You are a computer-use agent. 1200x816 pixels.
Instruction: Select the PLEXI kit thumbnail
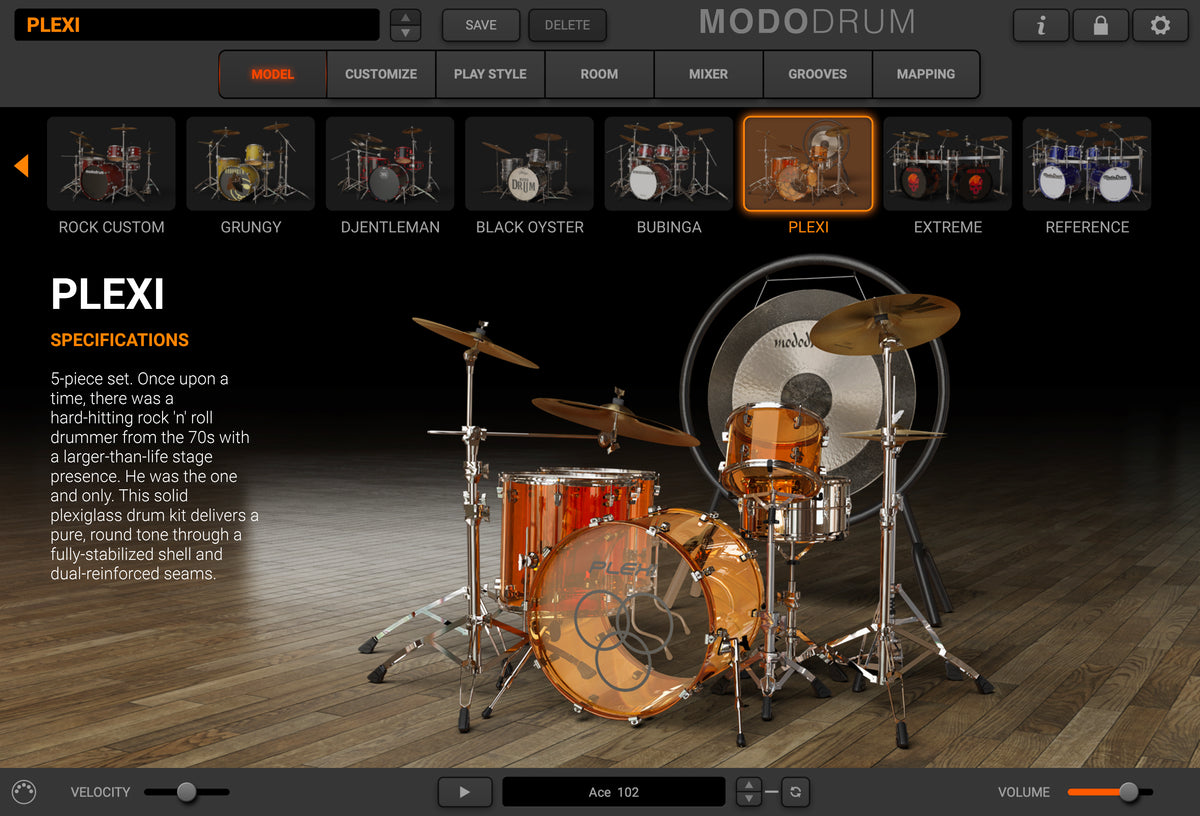click(x=808, y=164)
